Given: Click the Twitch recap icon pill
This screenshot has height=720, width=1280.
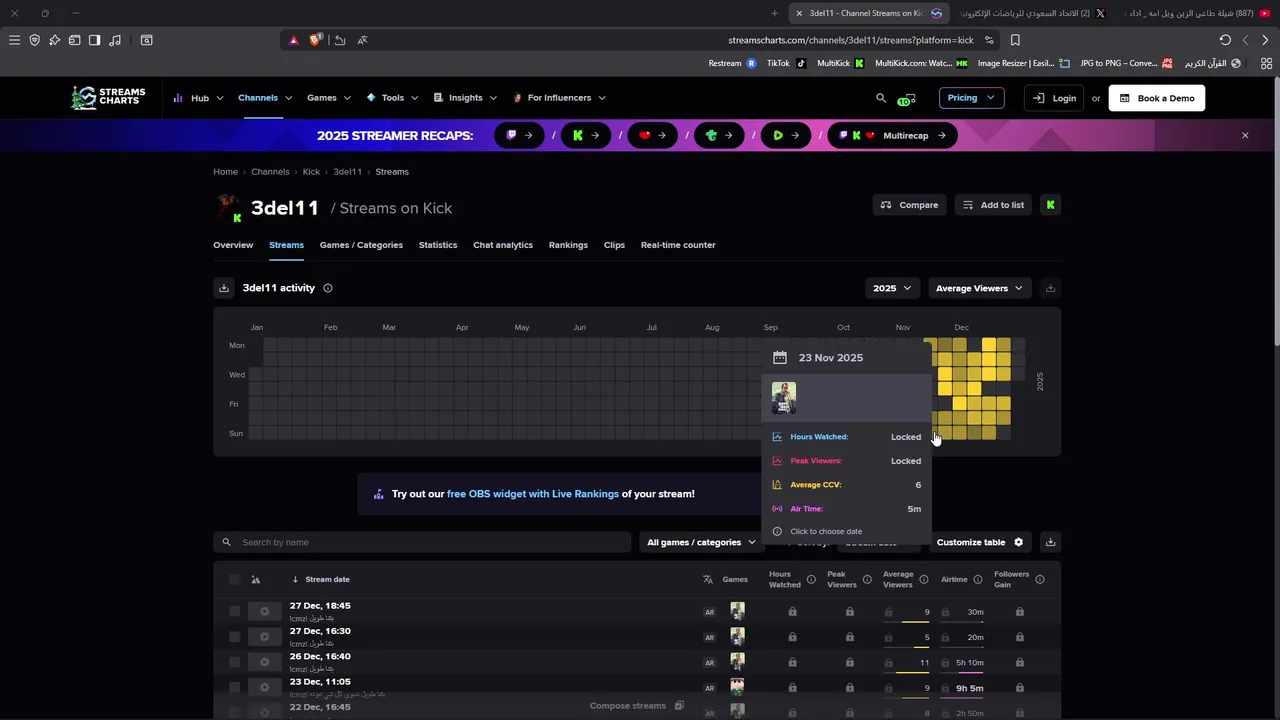Looking at the screenshot, I should 519,135.
